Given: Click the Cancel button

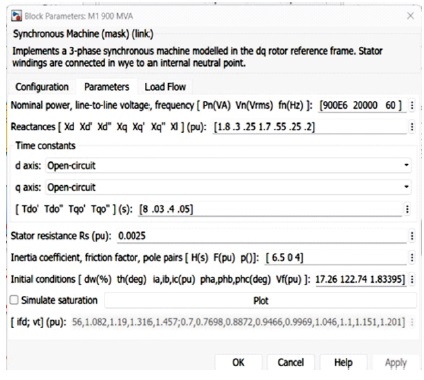Looking at the screenshot, I should pos(291,362).
